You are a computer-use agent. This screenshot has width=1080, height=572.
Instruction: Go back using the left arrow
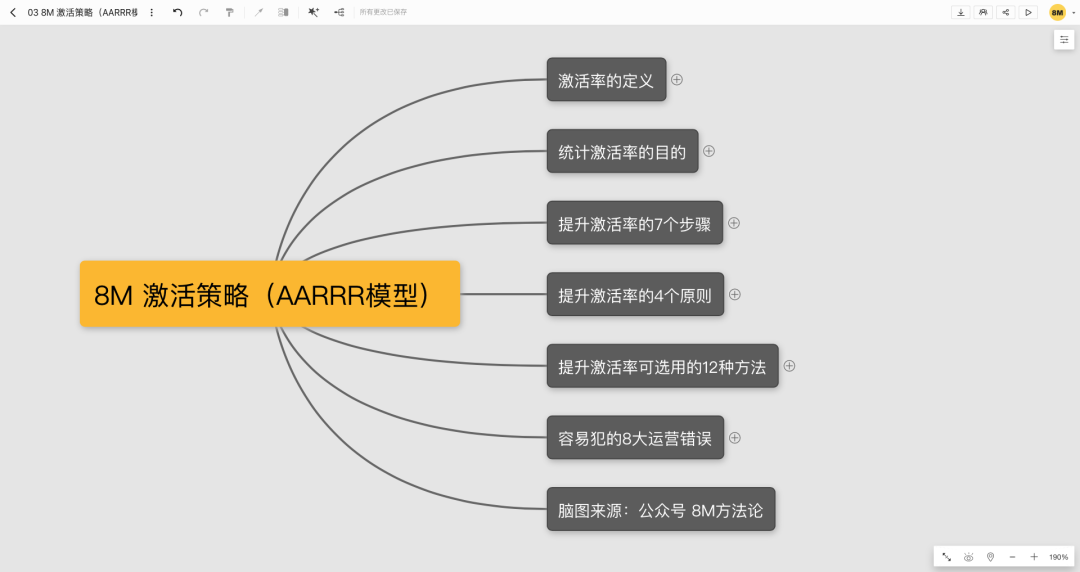coord(12,12)
